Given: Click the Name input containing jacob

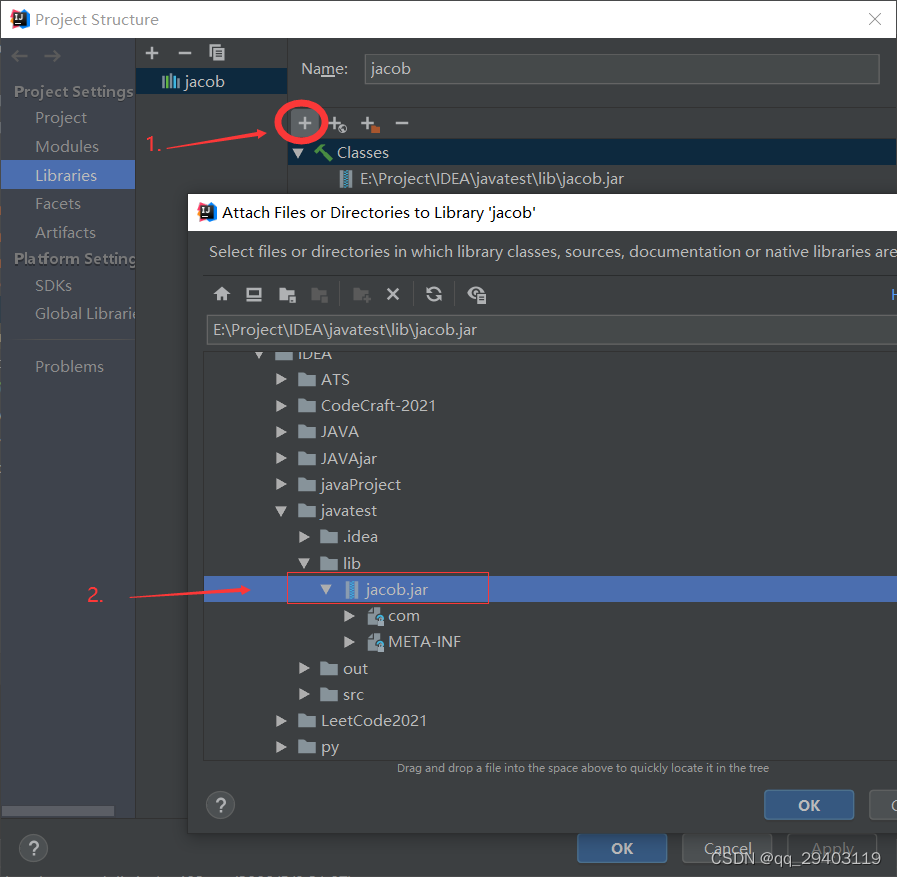Looking at the screenshot, I should [x=620, y=68].
